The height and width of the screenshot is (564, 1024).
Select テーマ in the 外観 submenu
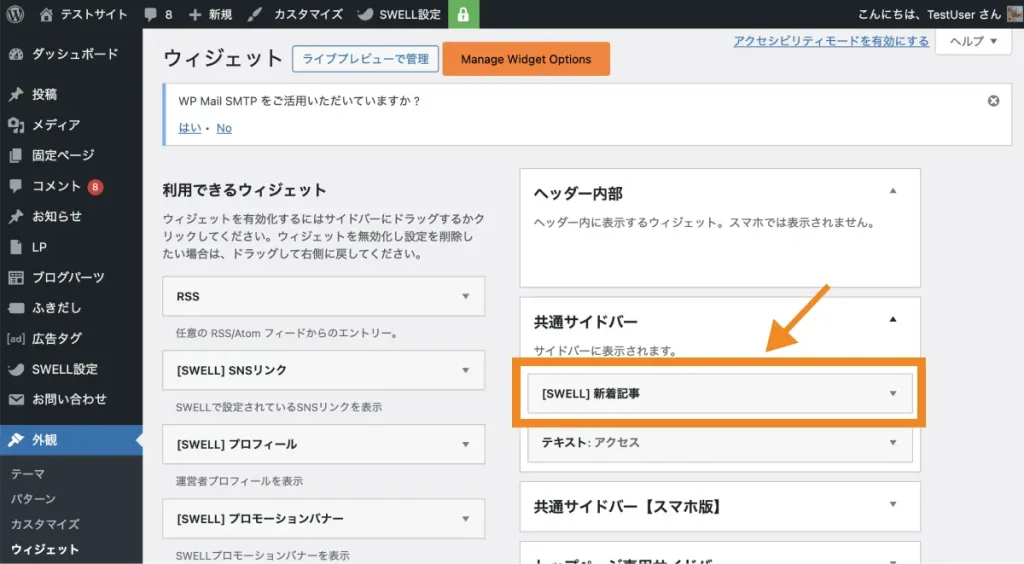(28, 474)
